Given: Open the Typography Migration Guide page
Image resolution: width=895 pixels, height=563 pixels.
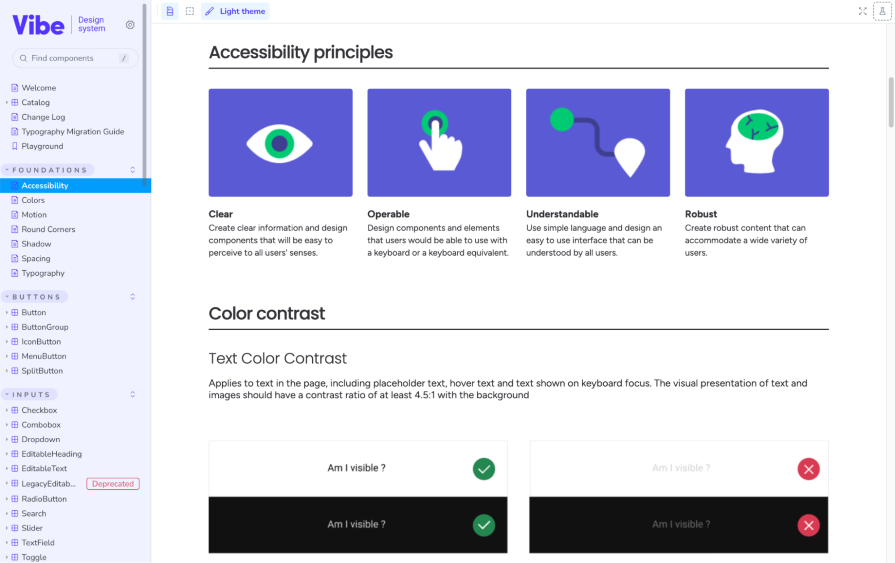Looking at the screenshot, I should click(72, 131).
